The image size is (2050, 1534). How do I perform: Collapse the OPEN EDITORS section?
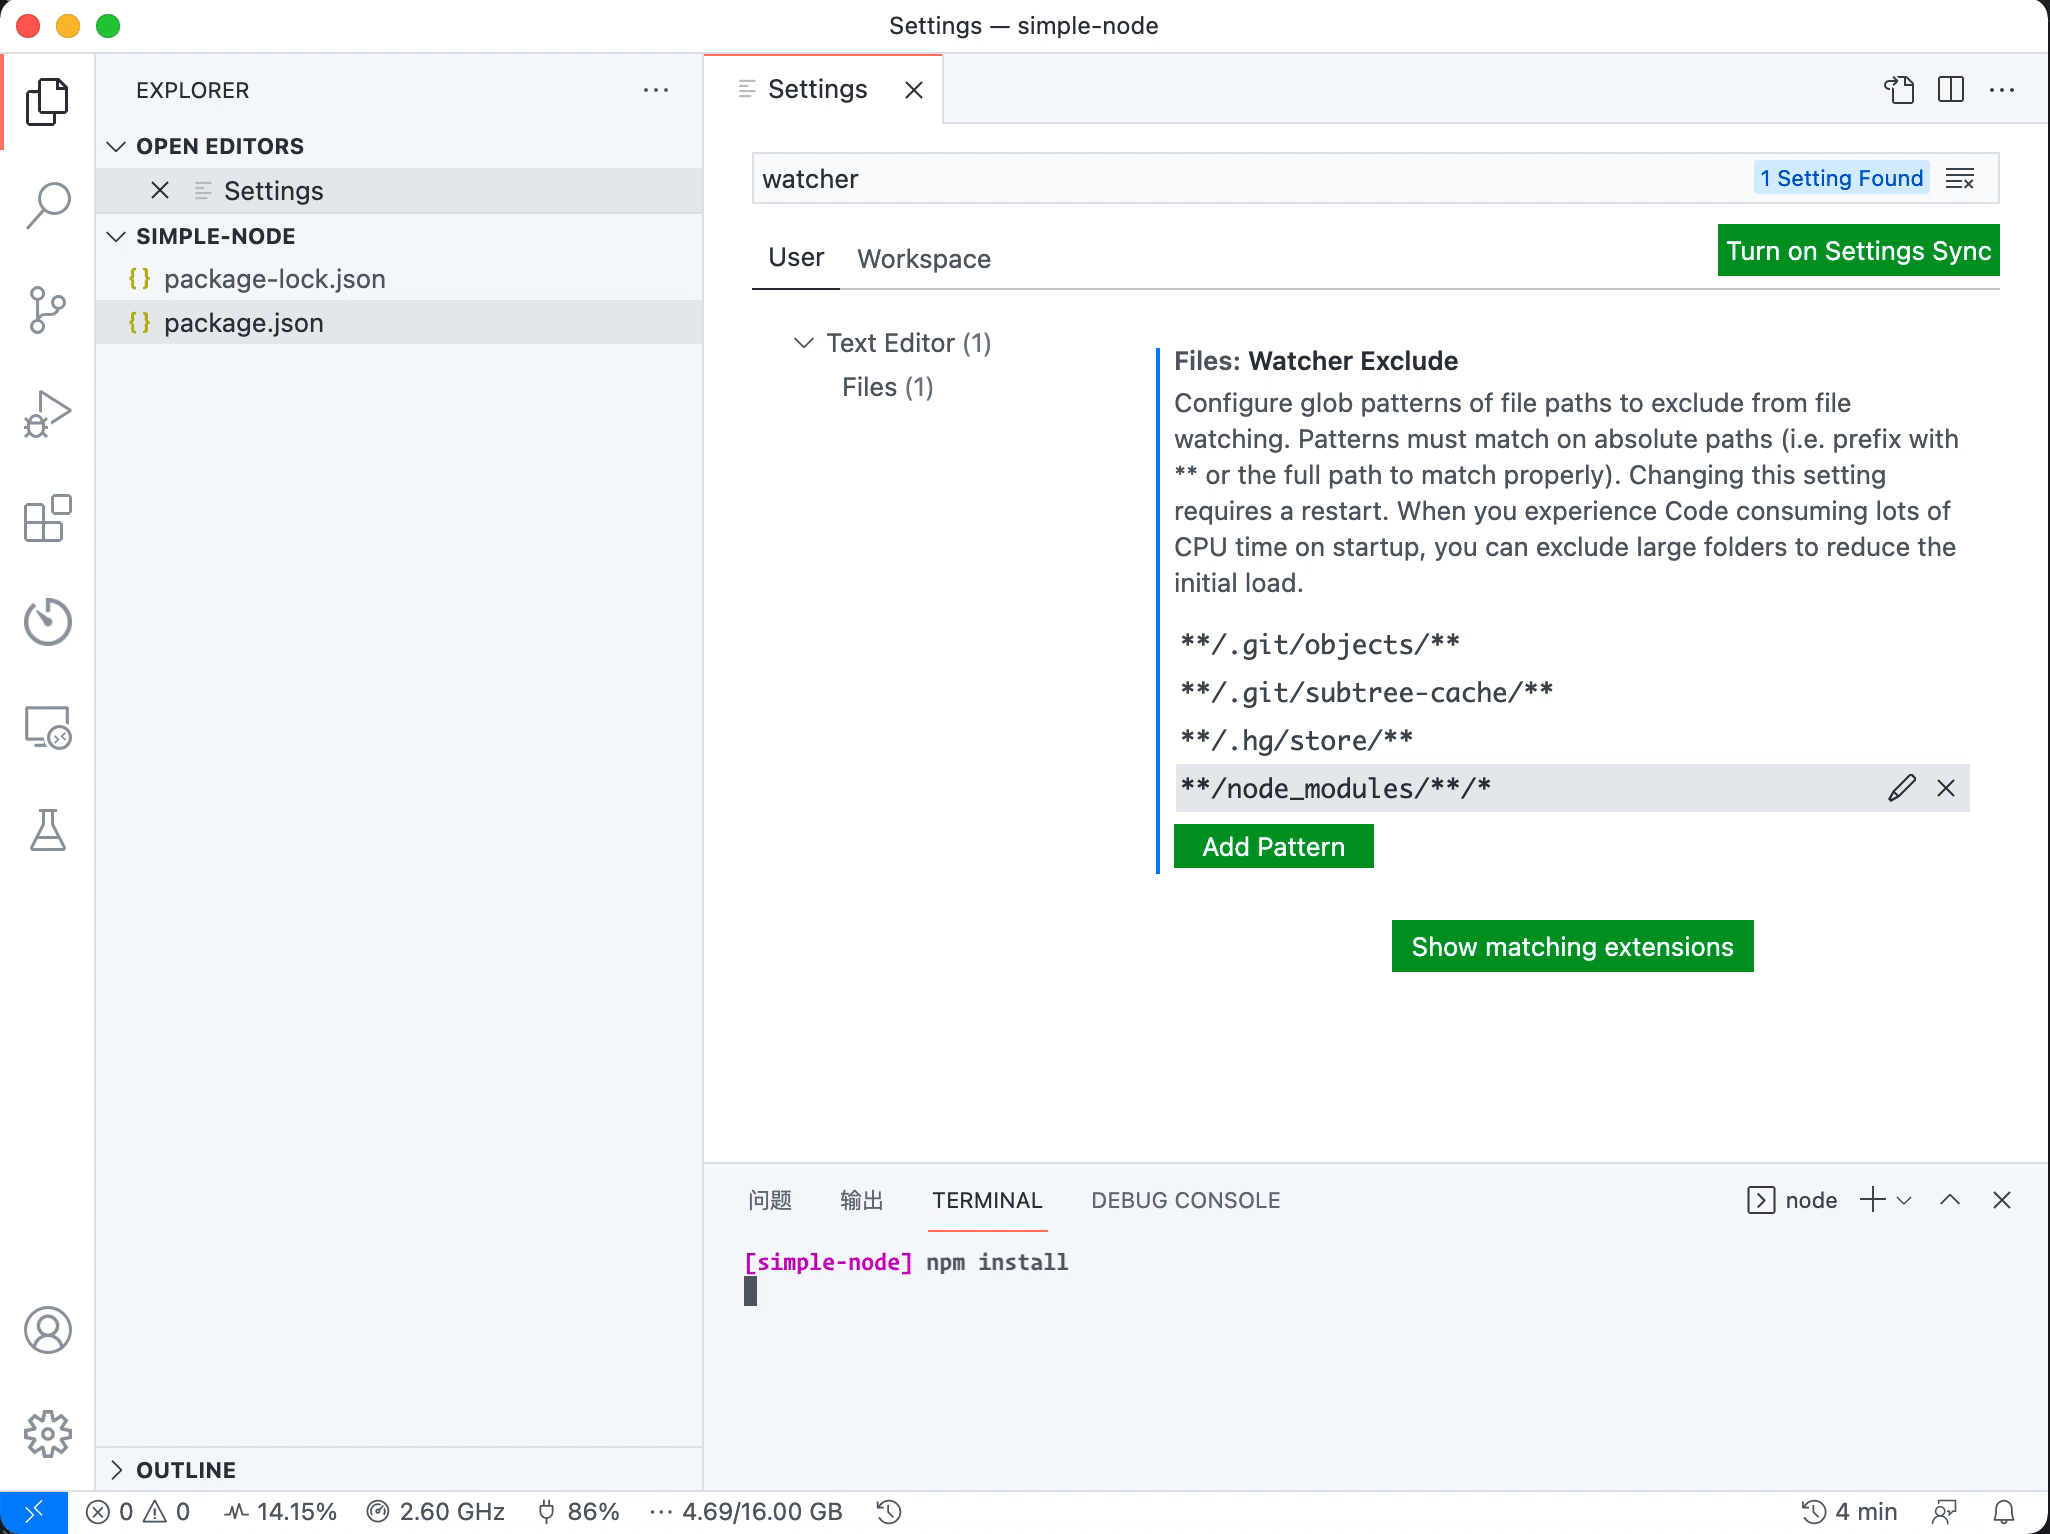click(x=117, y=146)
